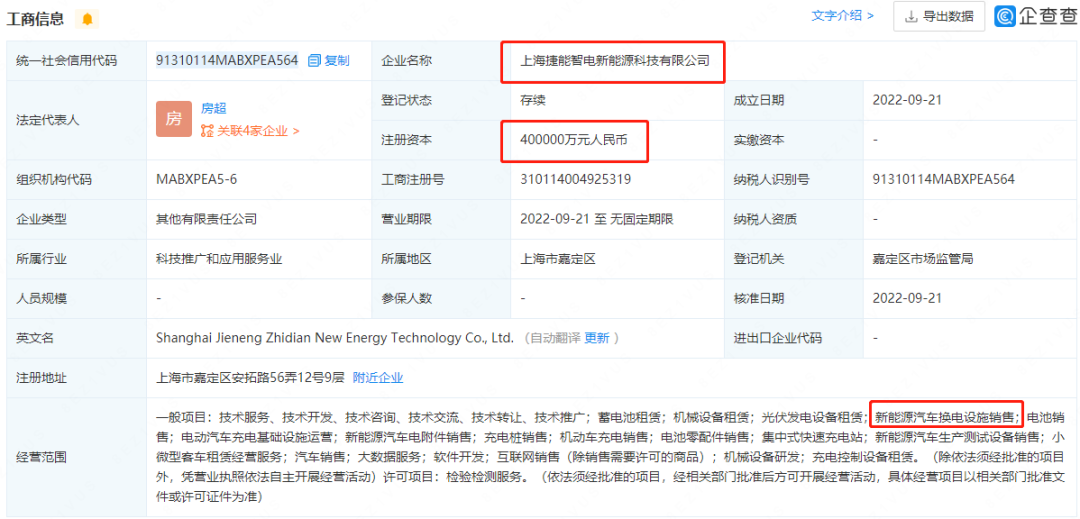Click the 经营范围 label cell

click(x=76, y=456)
